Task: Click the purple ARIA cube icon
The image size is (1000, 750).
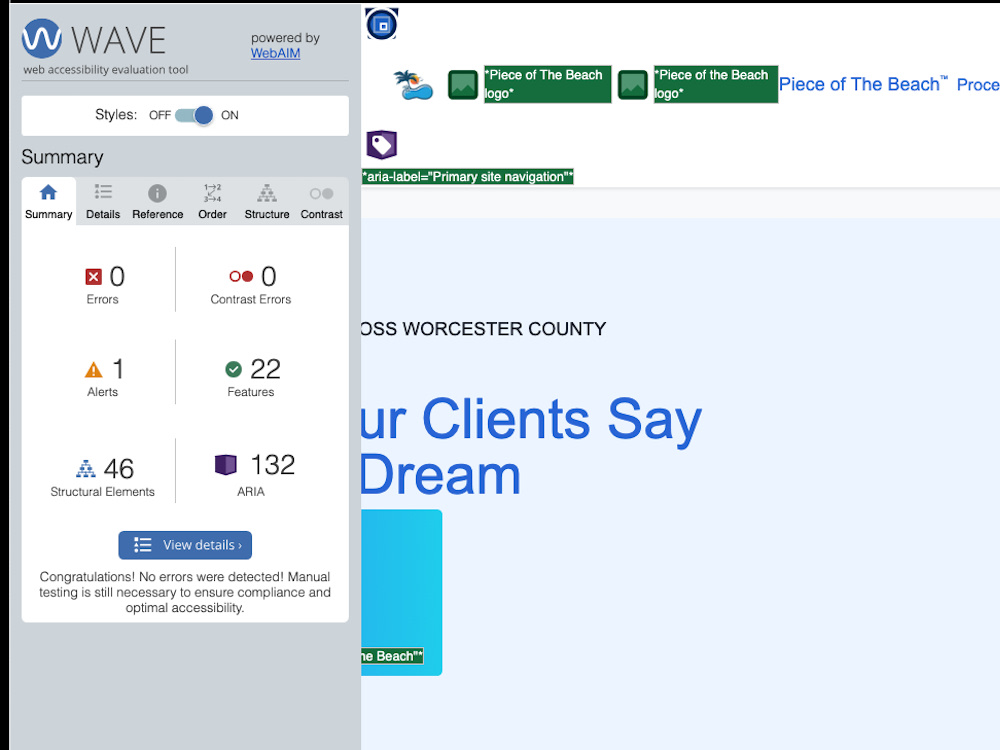Action: pos(226,465)
